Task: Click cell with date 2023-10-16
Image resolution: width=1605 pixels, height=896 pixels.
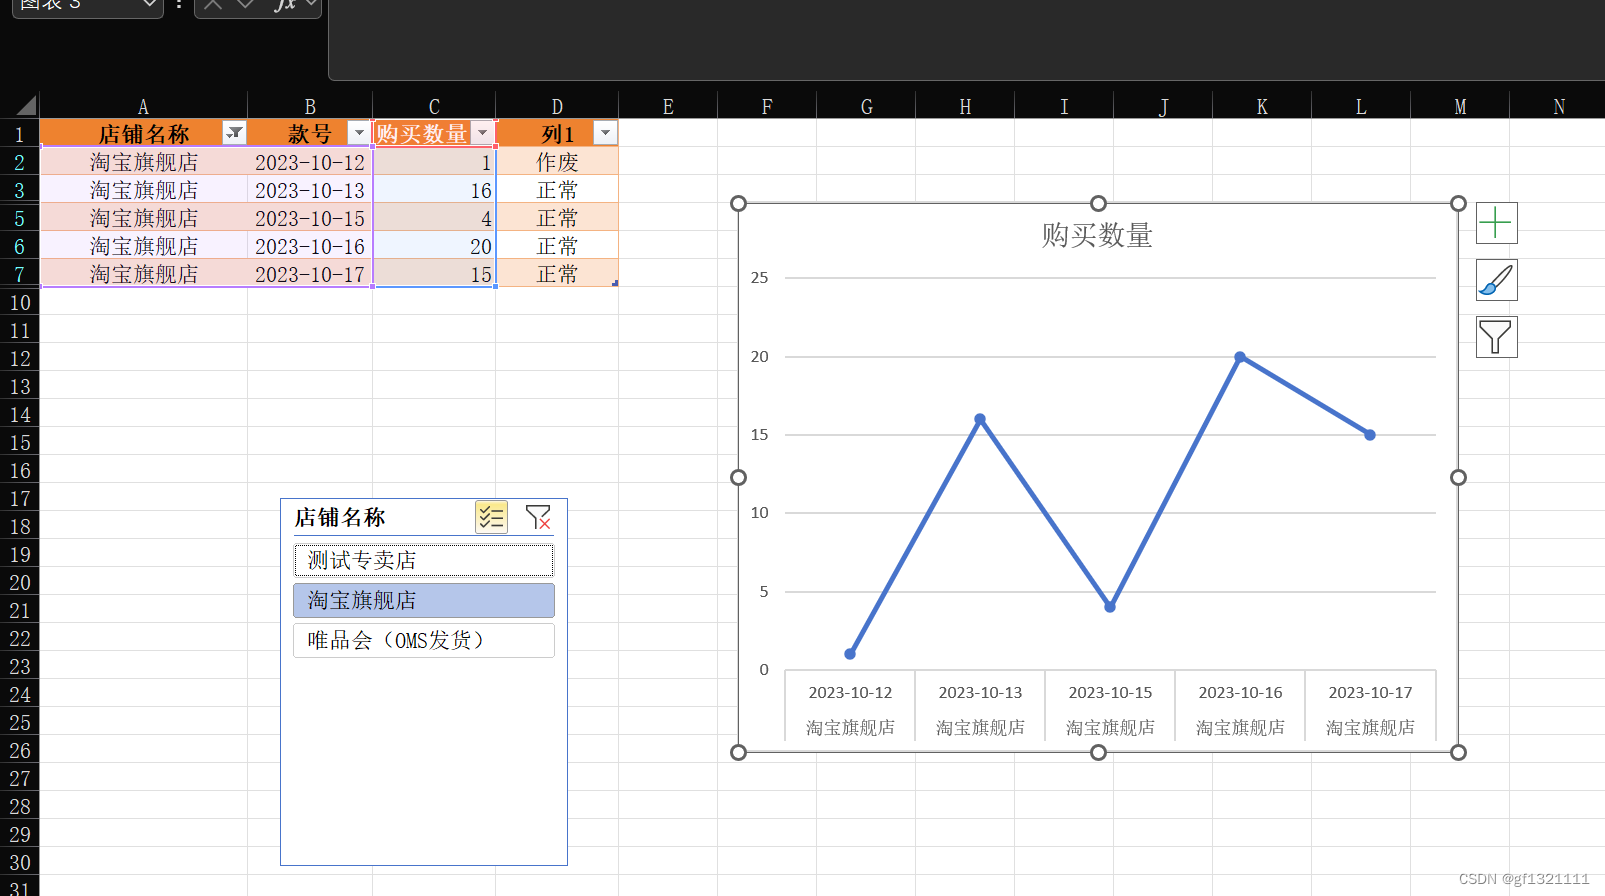Action: click(x=310, y=245)
